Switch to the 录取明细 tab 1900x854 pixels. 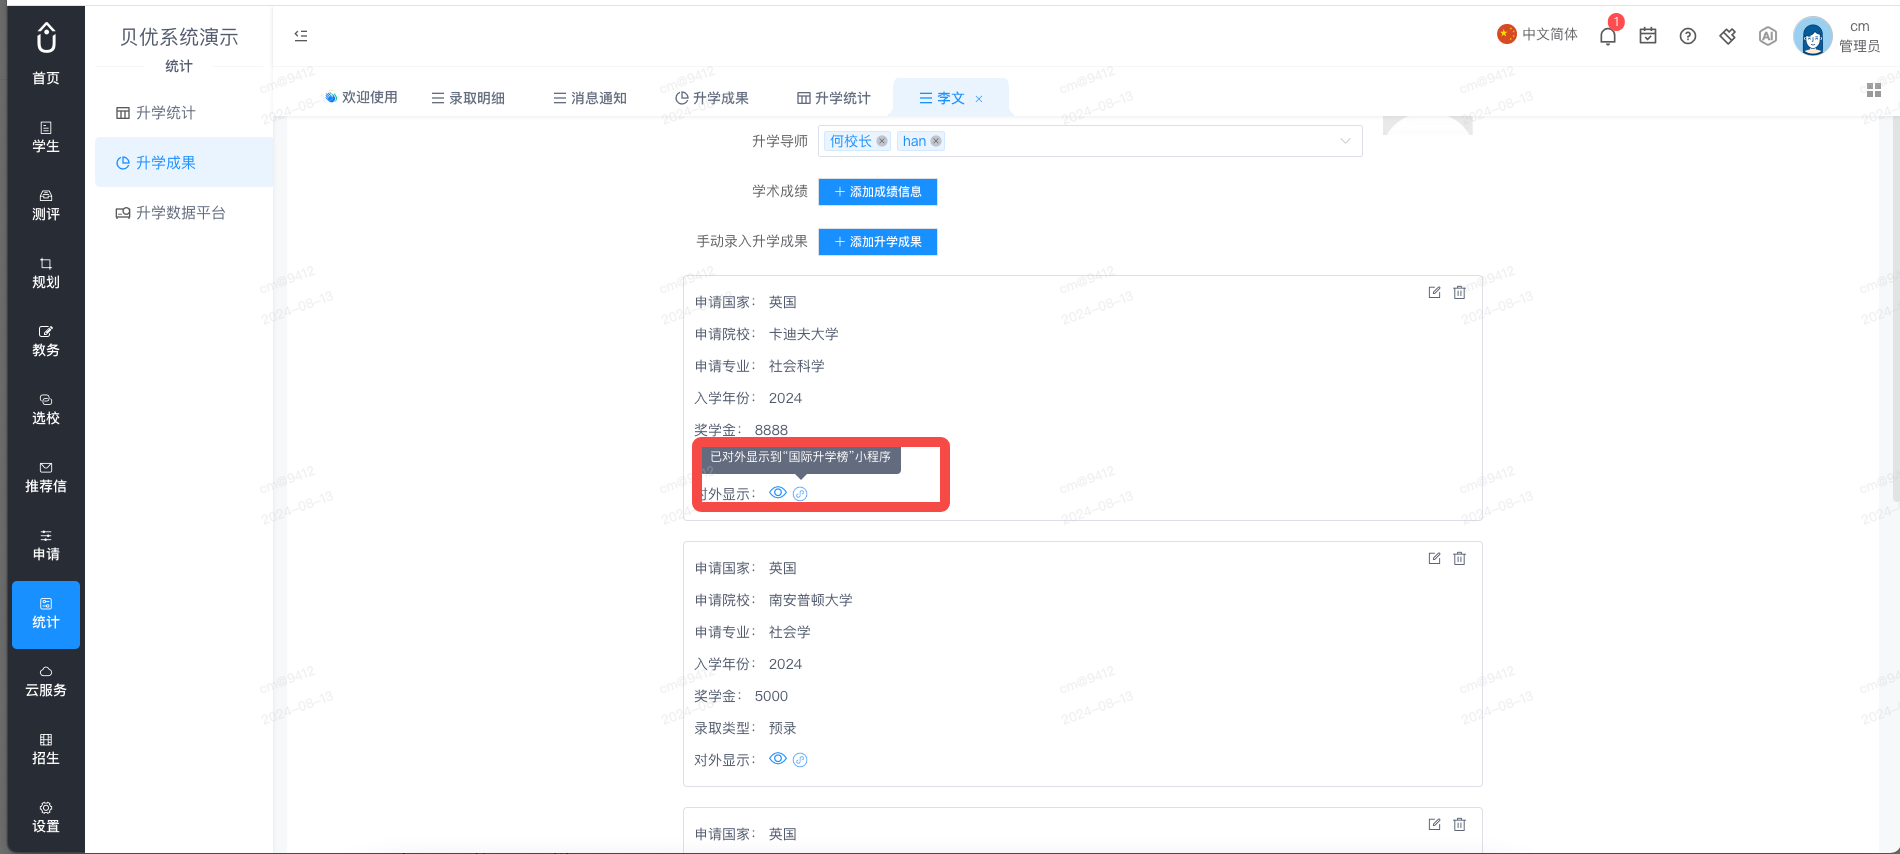[468, 98]
